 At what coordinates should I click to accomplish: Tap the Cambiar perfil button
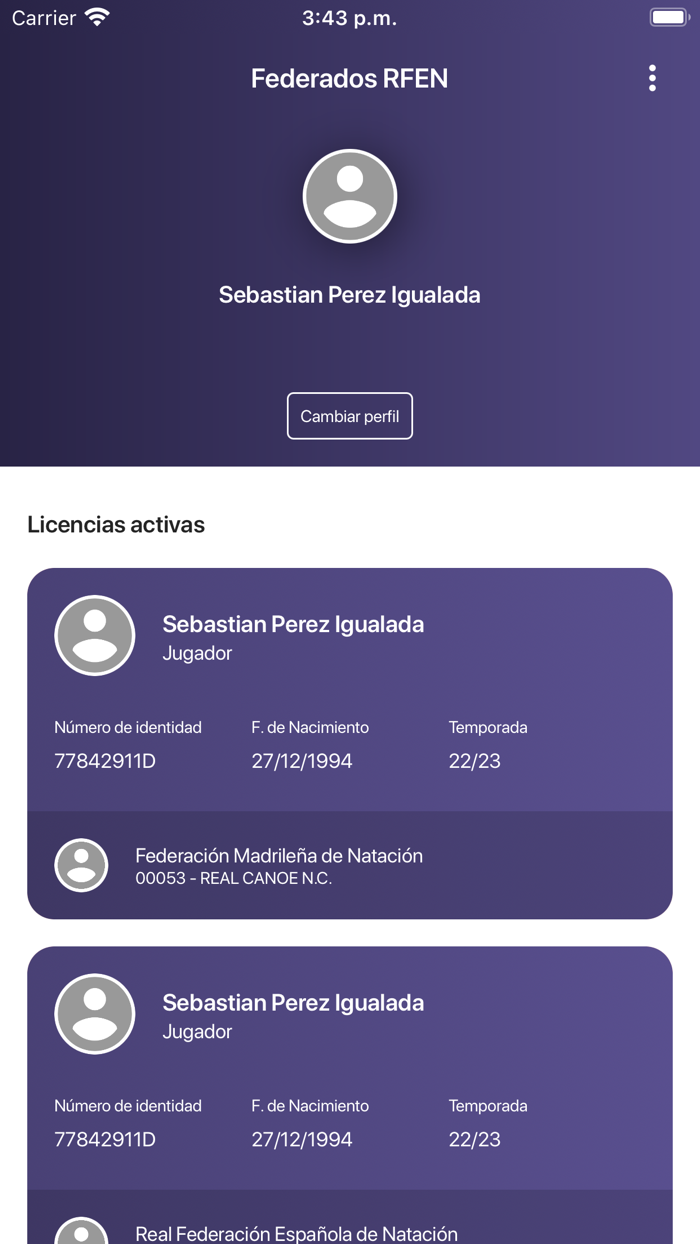[350, 416]
